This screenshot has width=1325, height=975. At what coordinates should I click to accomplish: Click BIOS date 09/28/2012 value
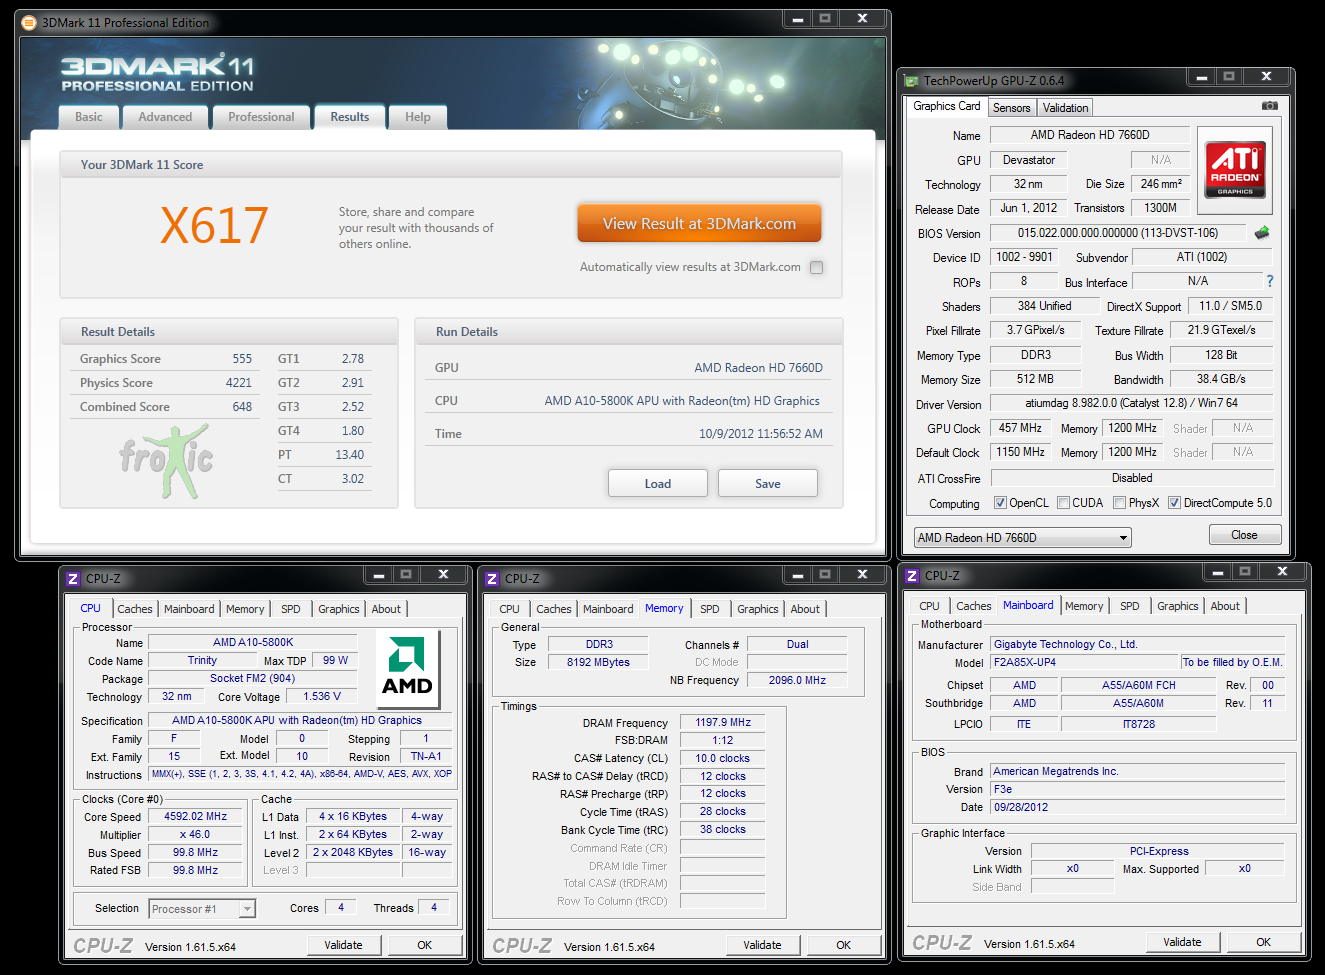pyautogui.click(x=1137, y=807)
